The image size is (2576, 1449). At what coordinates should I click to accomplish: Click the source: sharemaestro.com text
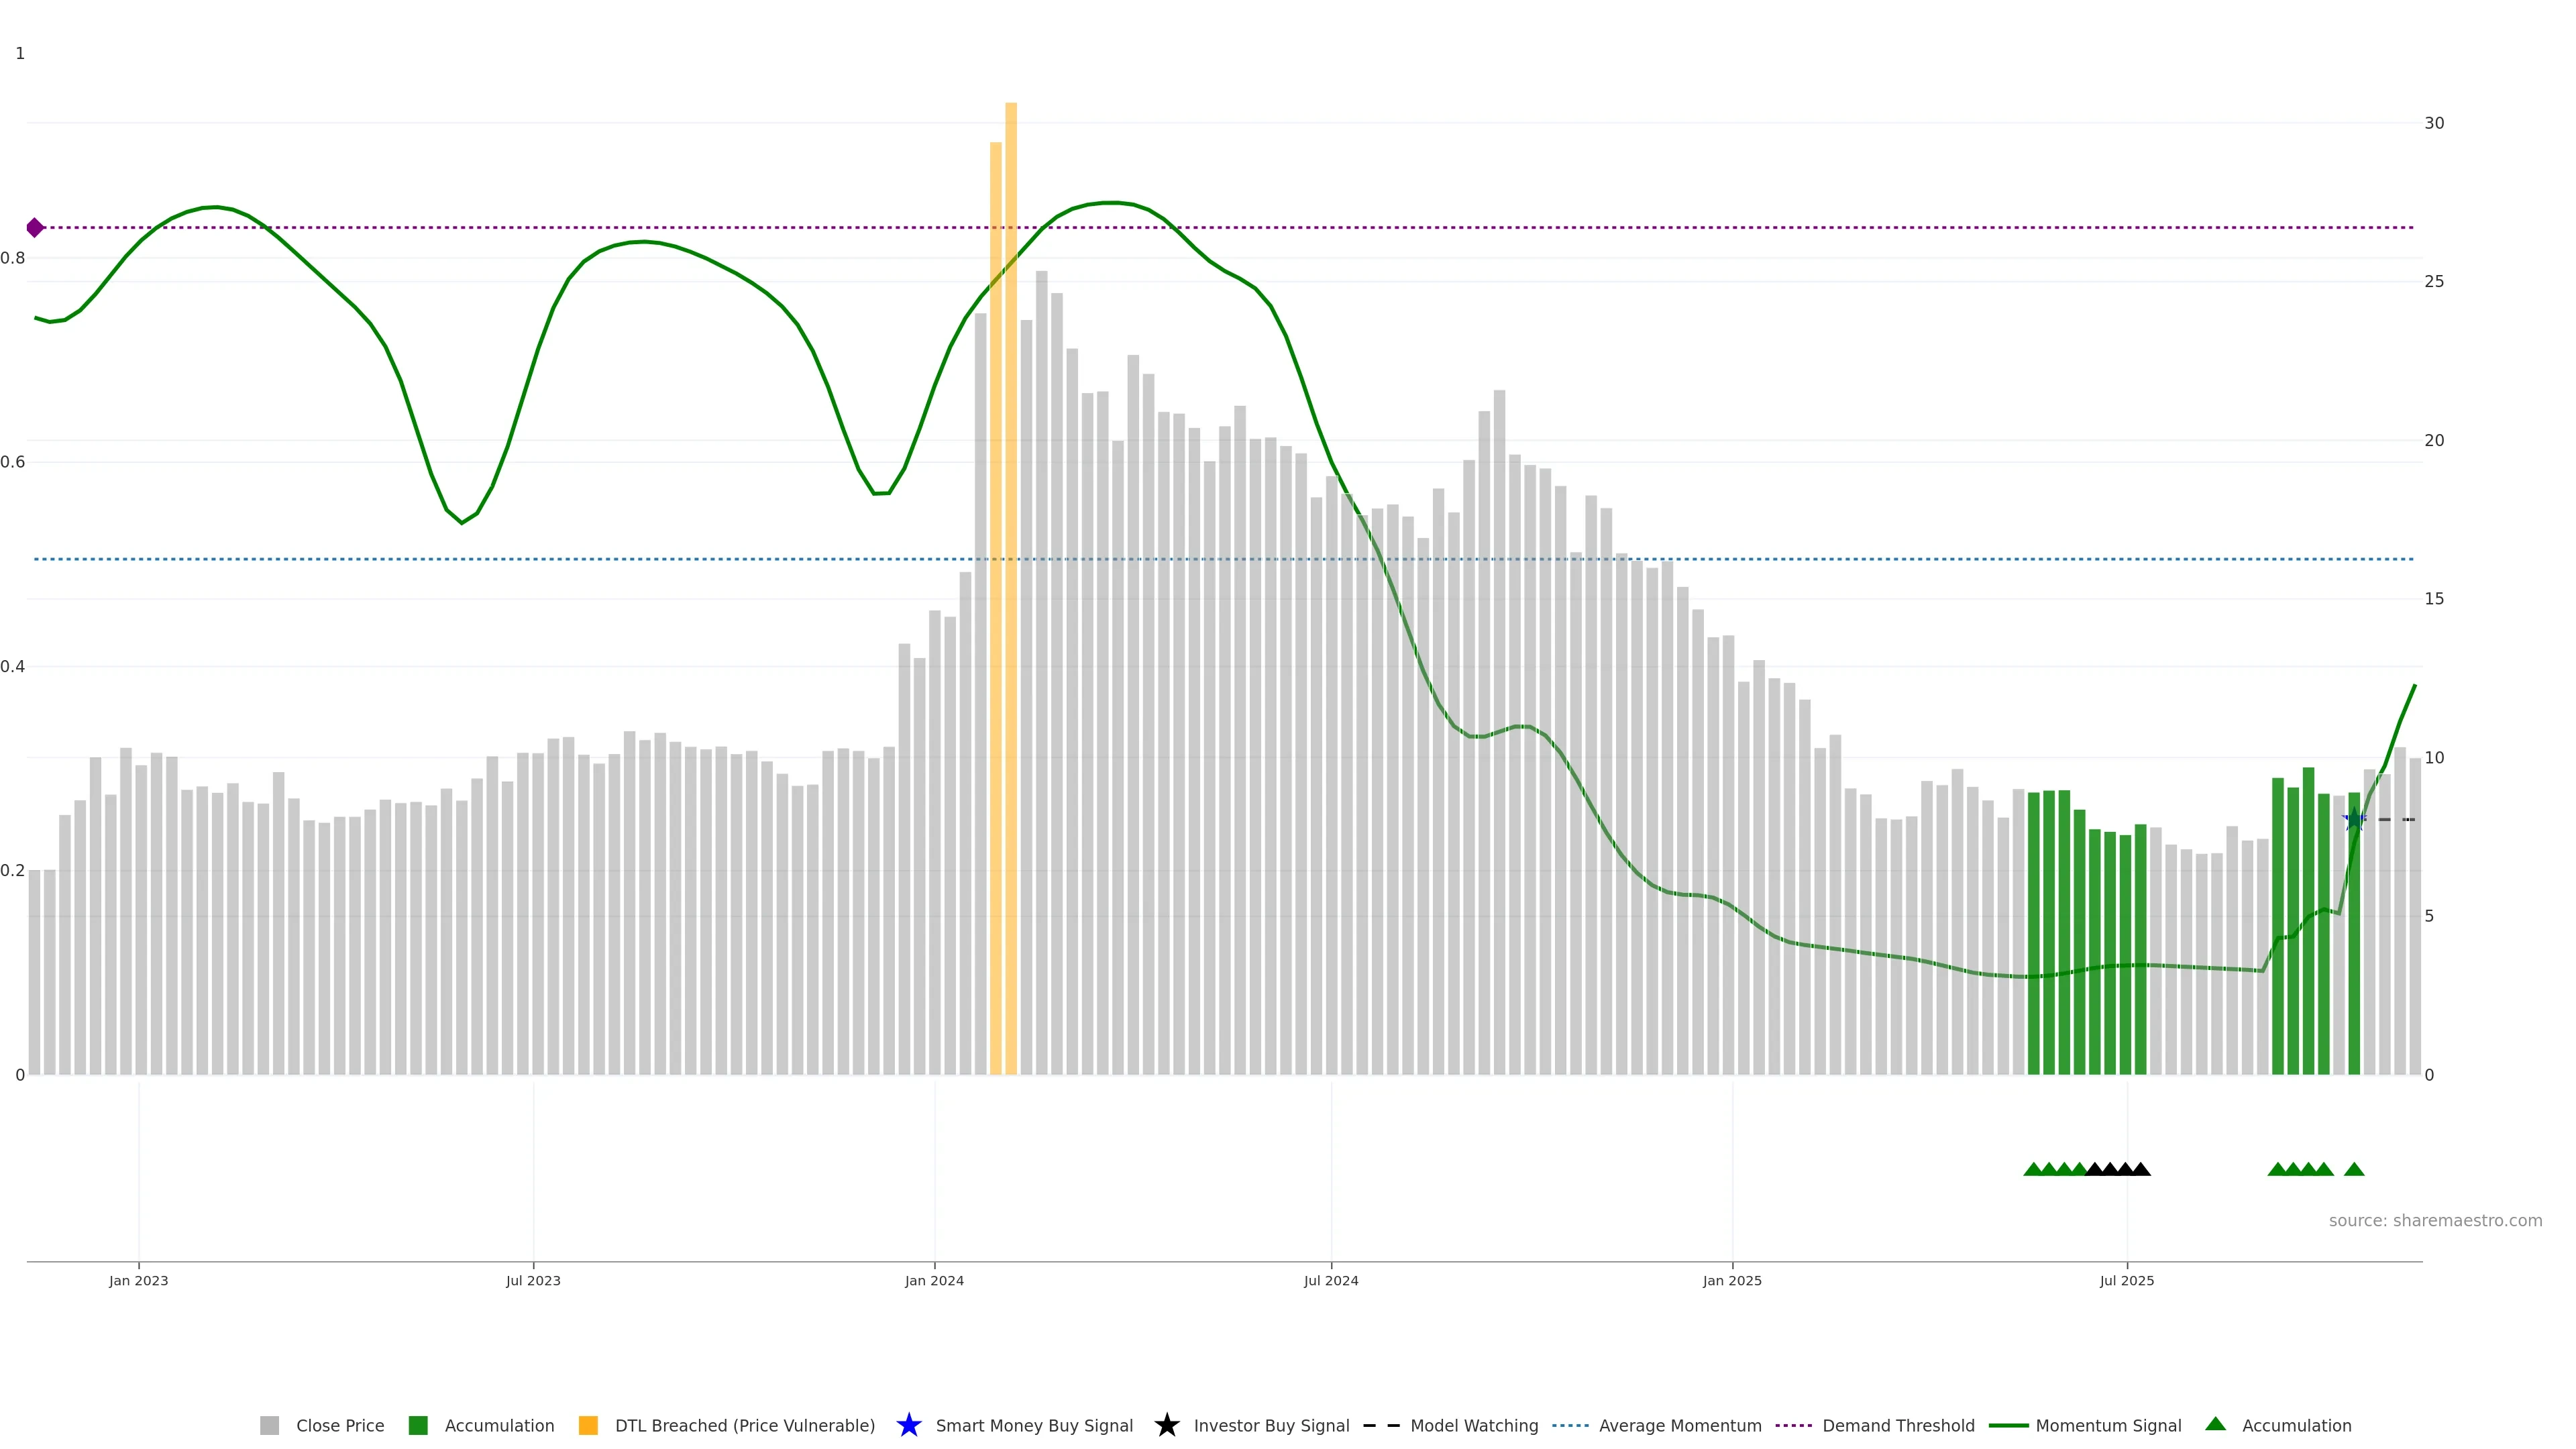tap(2435, 1221)
